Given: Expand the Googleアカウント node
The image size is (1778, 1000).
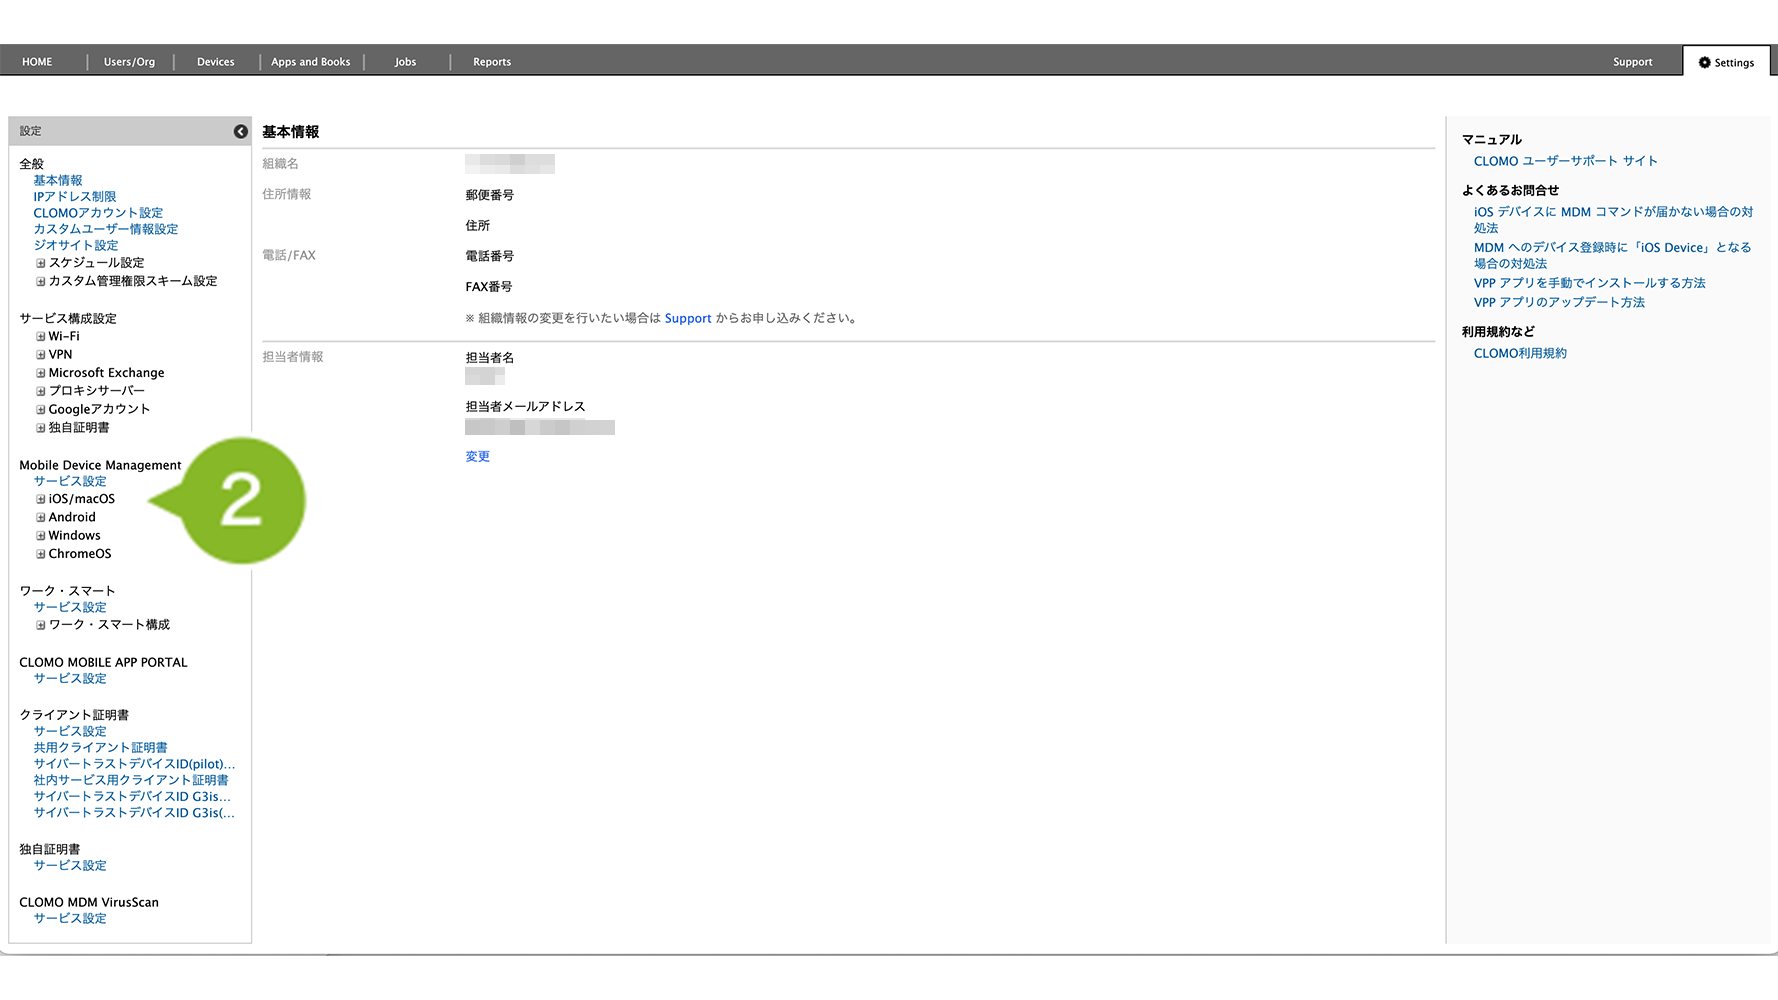Looking at the screenshot, I should (41, 410).
